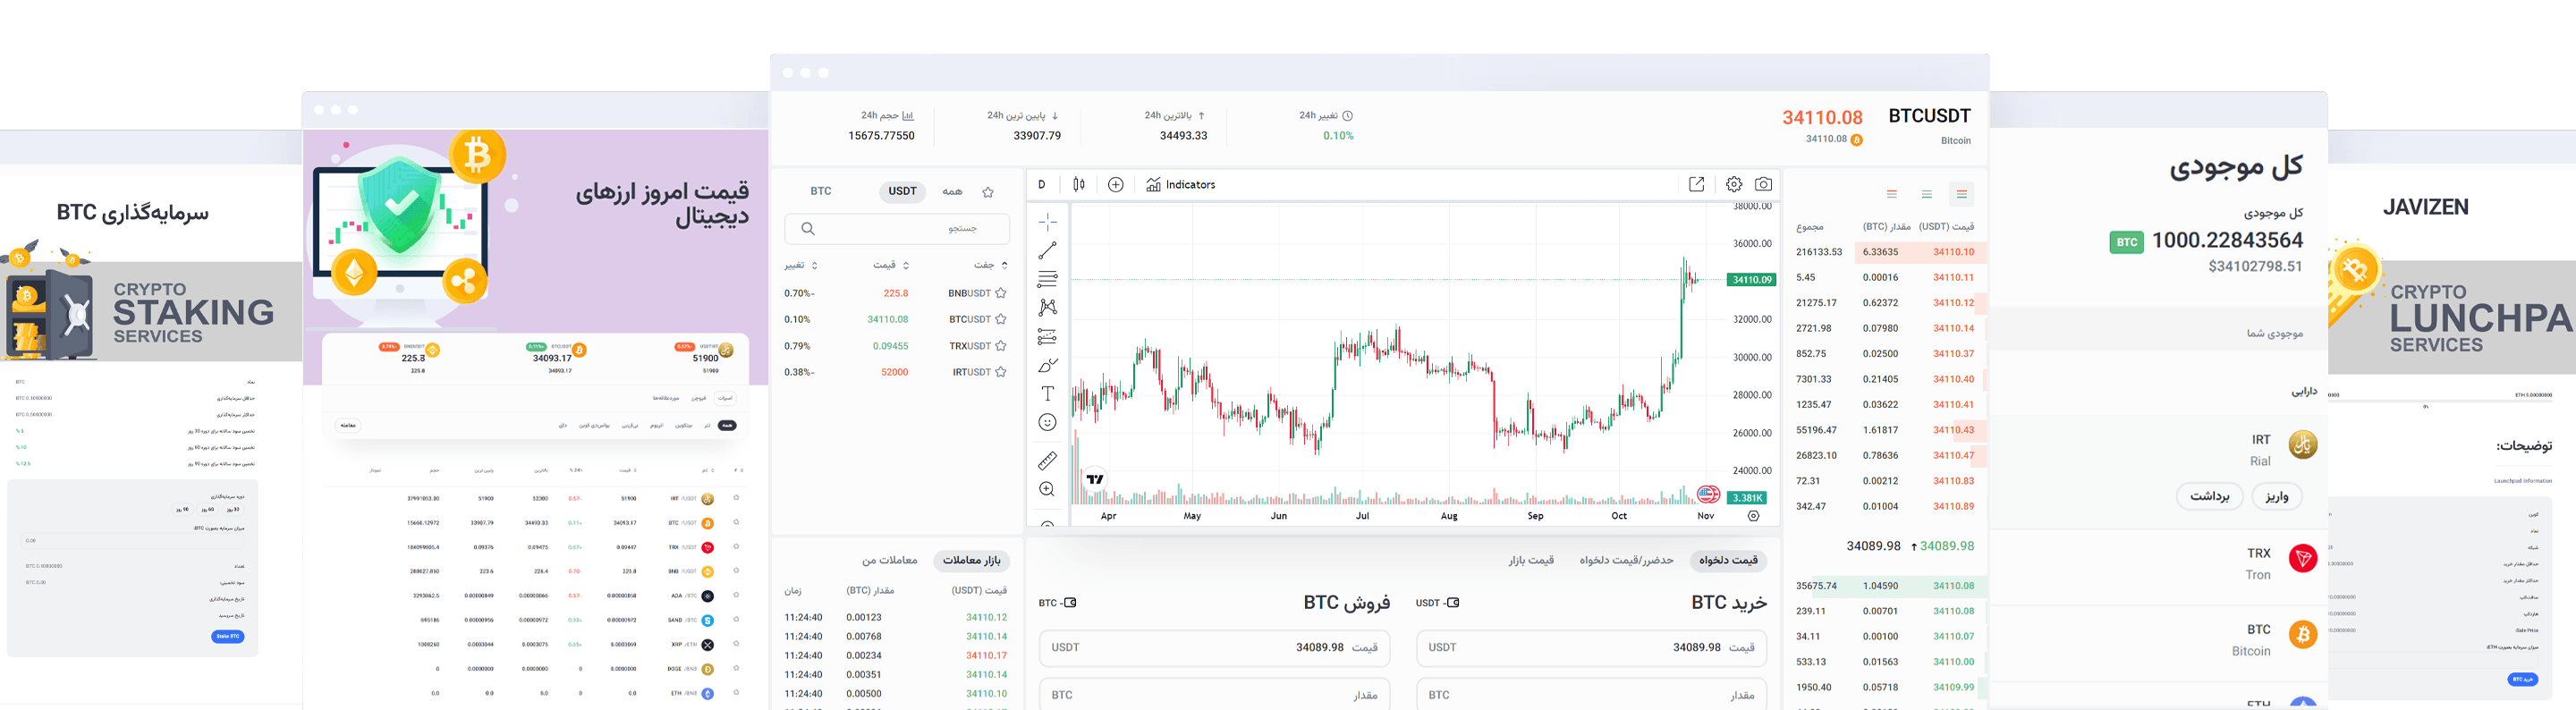Change the candlestick chart style

tap(1079, 184)
